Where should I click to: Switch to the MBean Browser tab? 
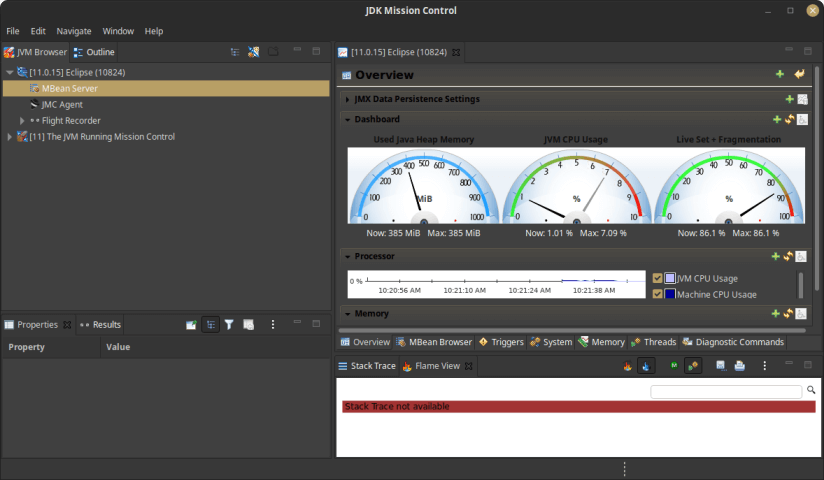[434, 342]
